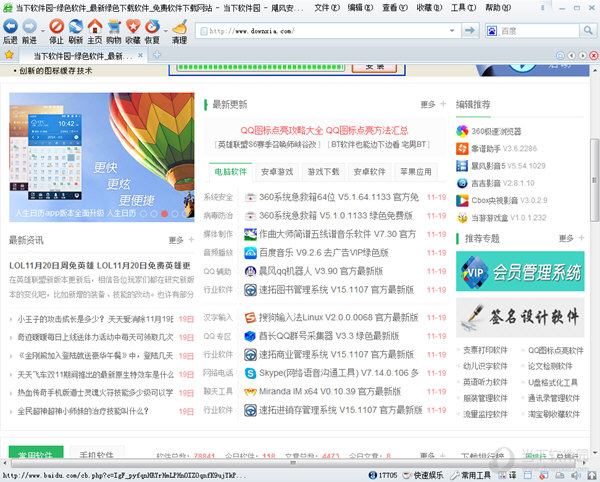Select the 苹果应用 category tab
This screenshot has height=482, width=600.
point(416,171)
